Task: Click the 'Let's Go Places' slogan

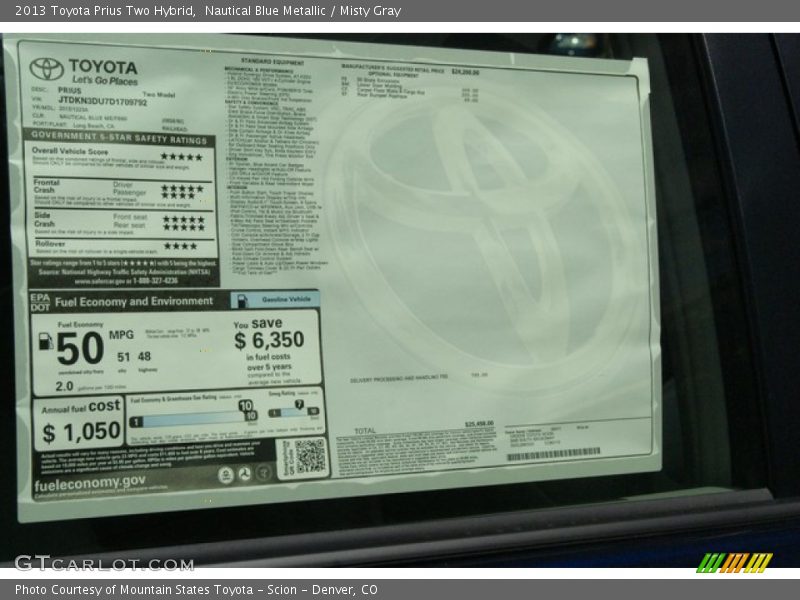Action: (105, 80)
